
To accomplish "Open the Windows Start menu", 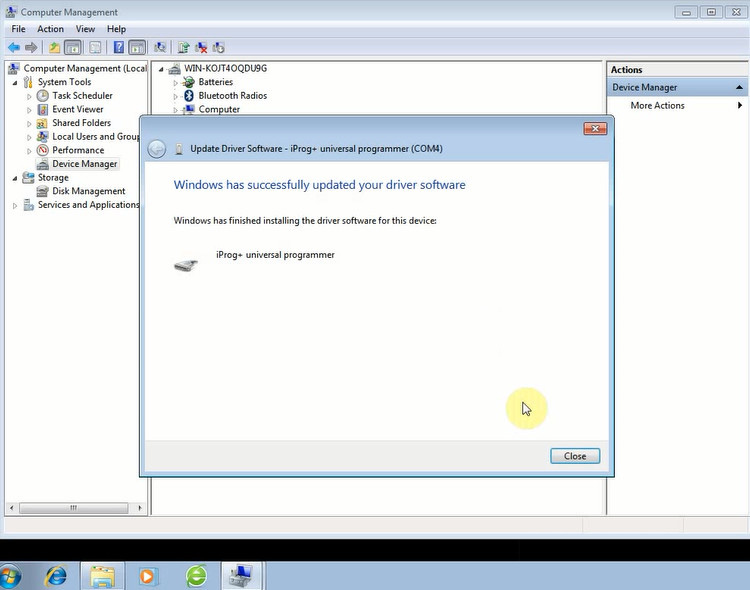I will point(10,576).
